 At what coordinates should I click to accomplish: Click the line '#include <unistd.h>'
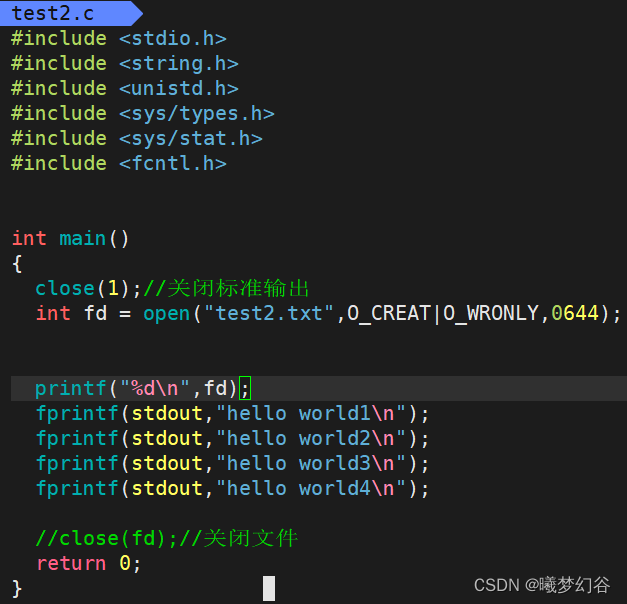[x=125, y=89]
